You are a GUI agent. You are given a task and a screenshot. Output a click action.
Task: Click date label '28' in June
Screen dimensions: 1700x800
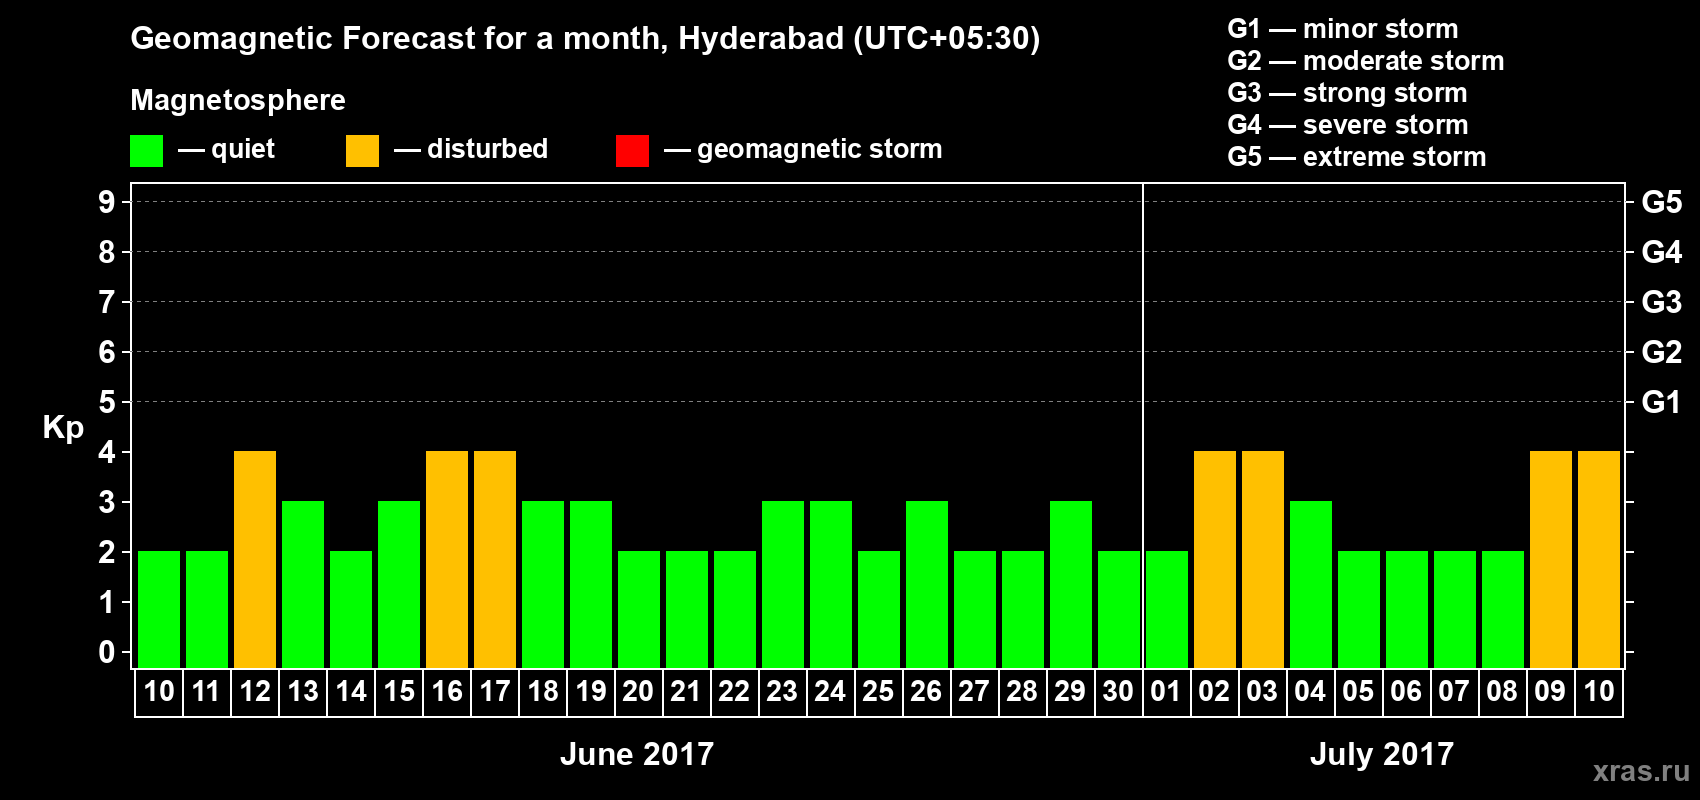coord(1022,692)
